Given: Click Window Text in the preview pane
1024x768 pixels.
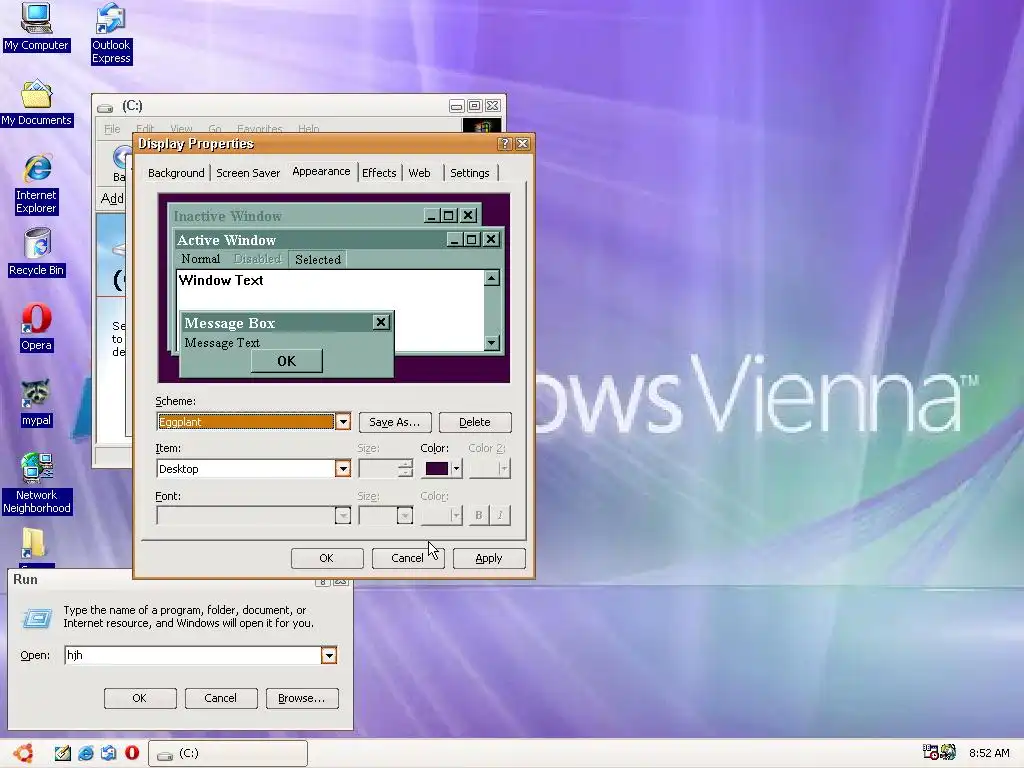Looking at the screenshot, I should pos(221,280).
